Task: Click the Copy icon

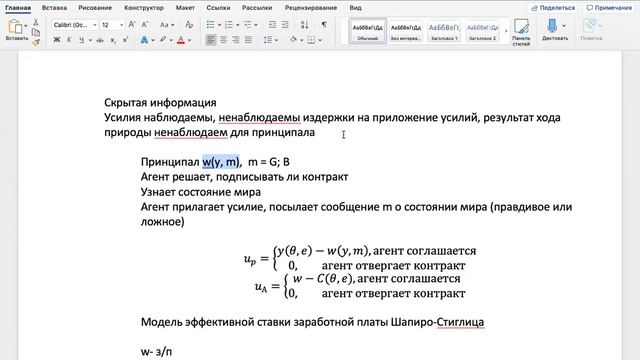Action: 36,32
